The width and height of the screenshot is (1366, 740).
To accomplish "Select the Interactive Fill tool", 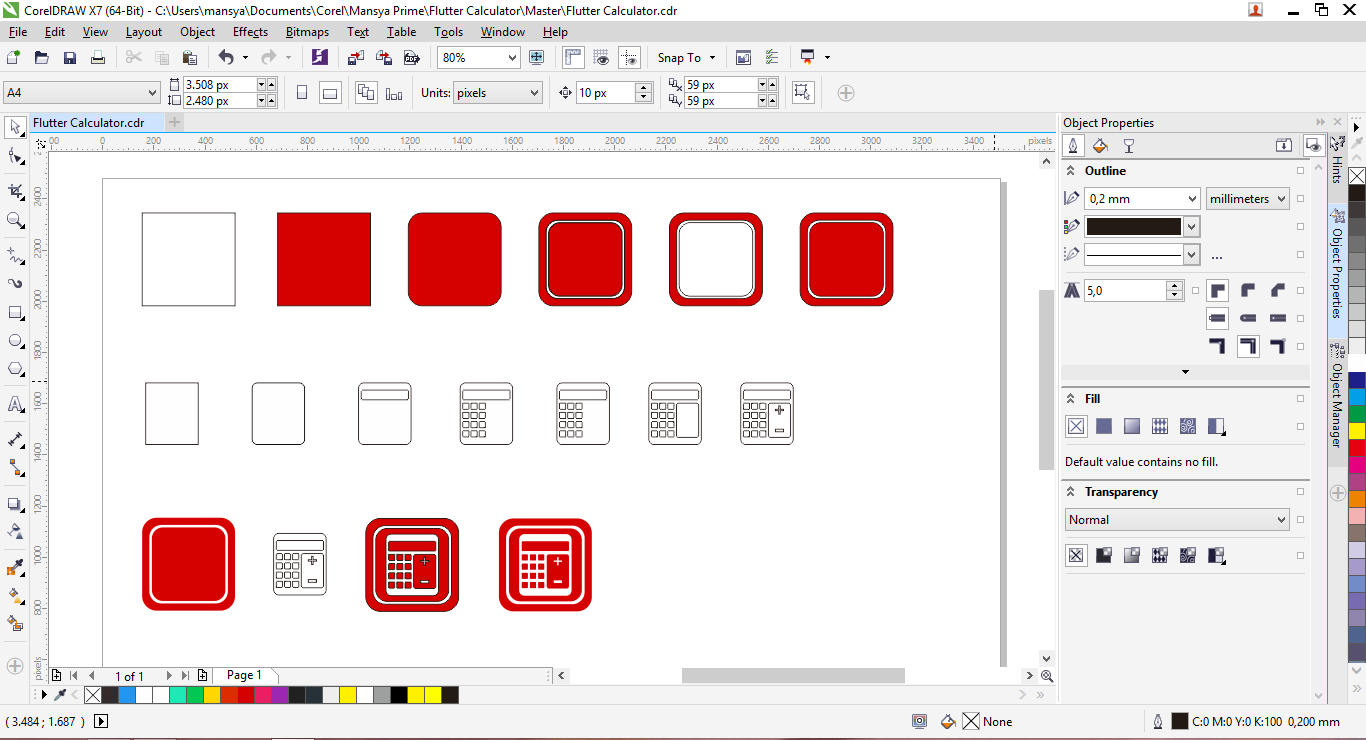I will point(15,596).
